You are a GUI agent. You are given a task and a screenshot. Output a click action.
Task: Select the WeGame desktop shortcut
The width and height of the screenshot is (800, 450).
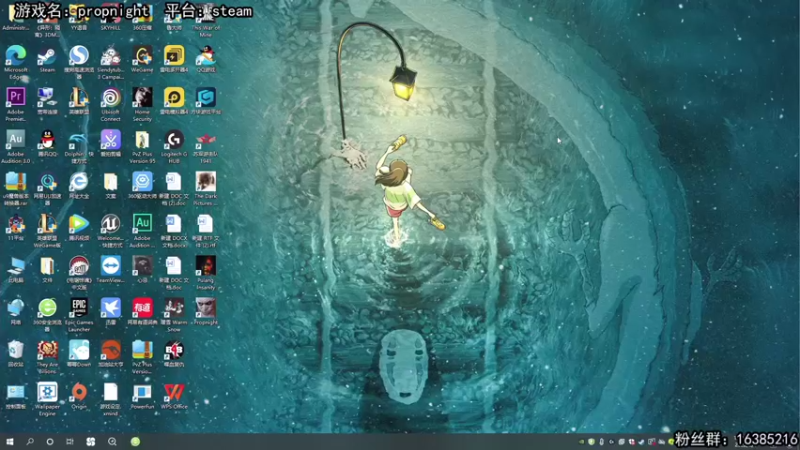point(142,56)
